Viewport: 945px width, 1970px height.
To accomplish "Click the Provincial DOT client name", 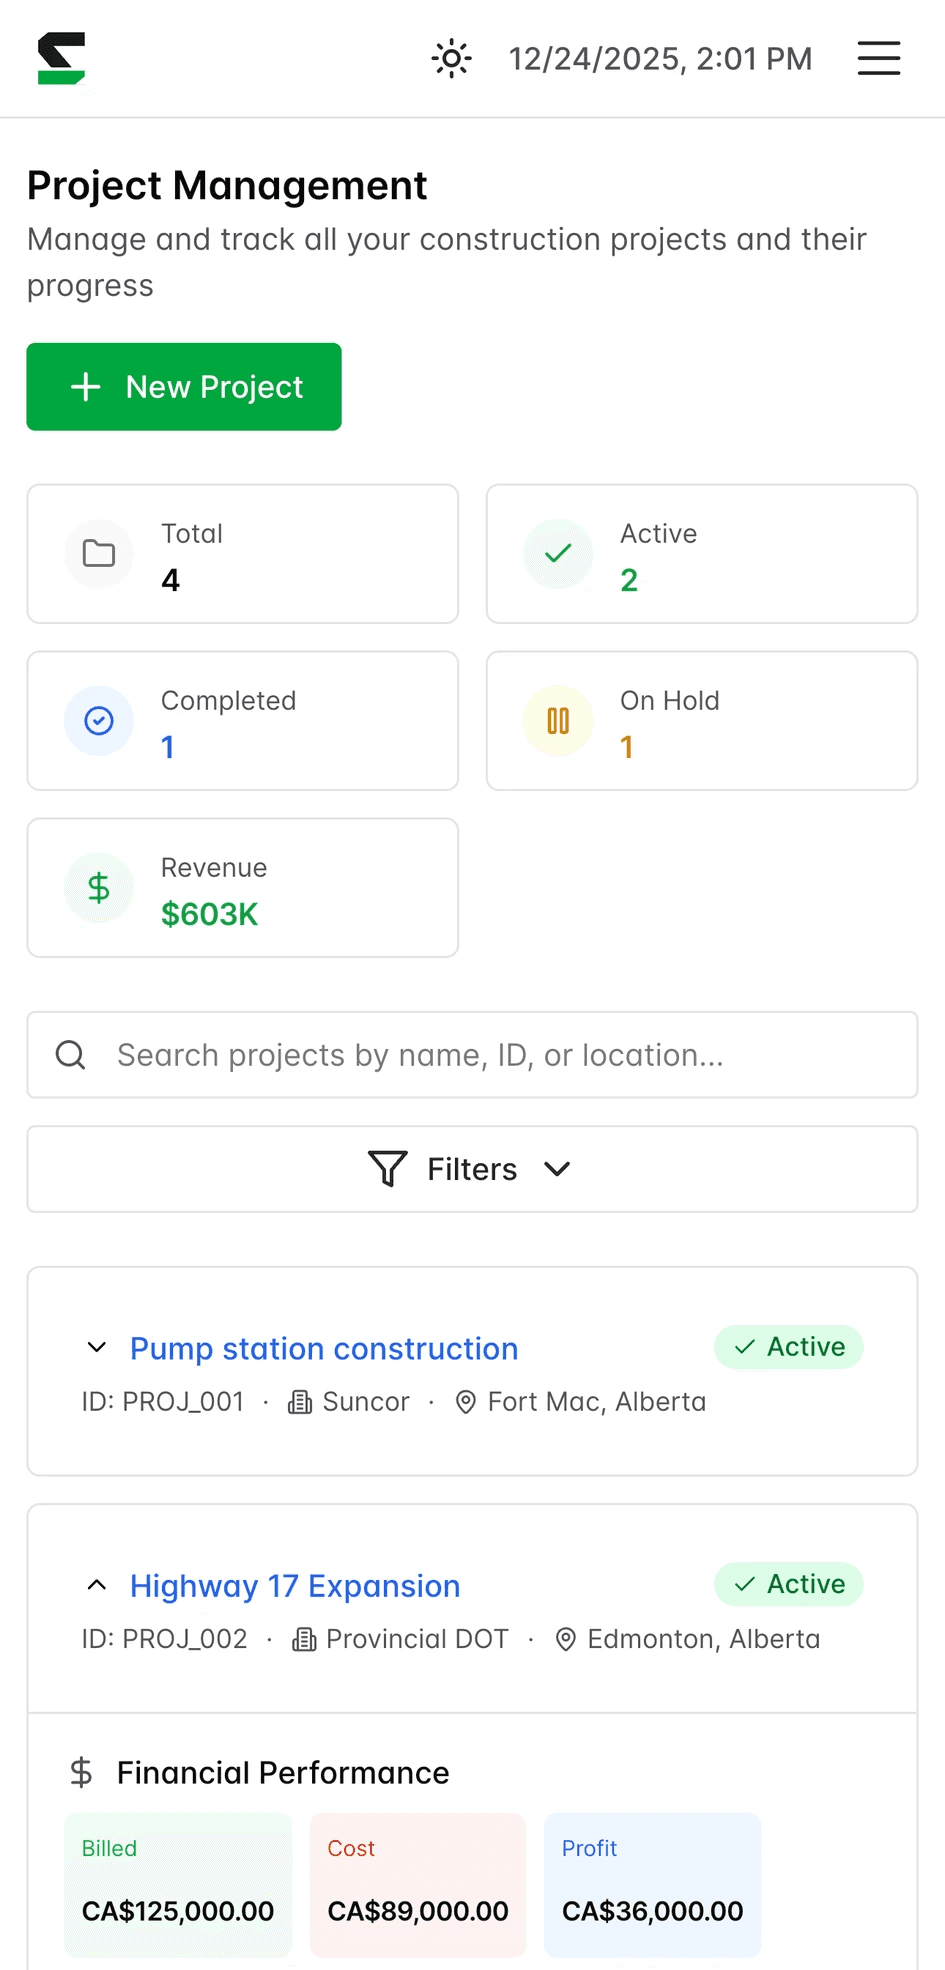I will (417, 1638).
